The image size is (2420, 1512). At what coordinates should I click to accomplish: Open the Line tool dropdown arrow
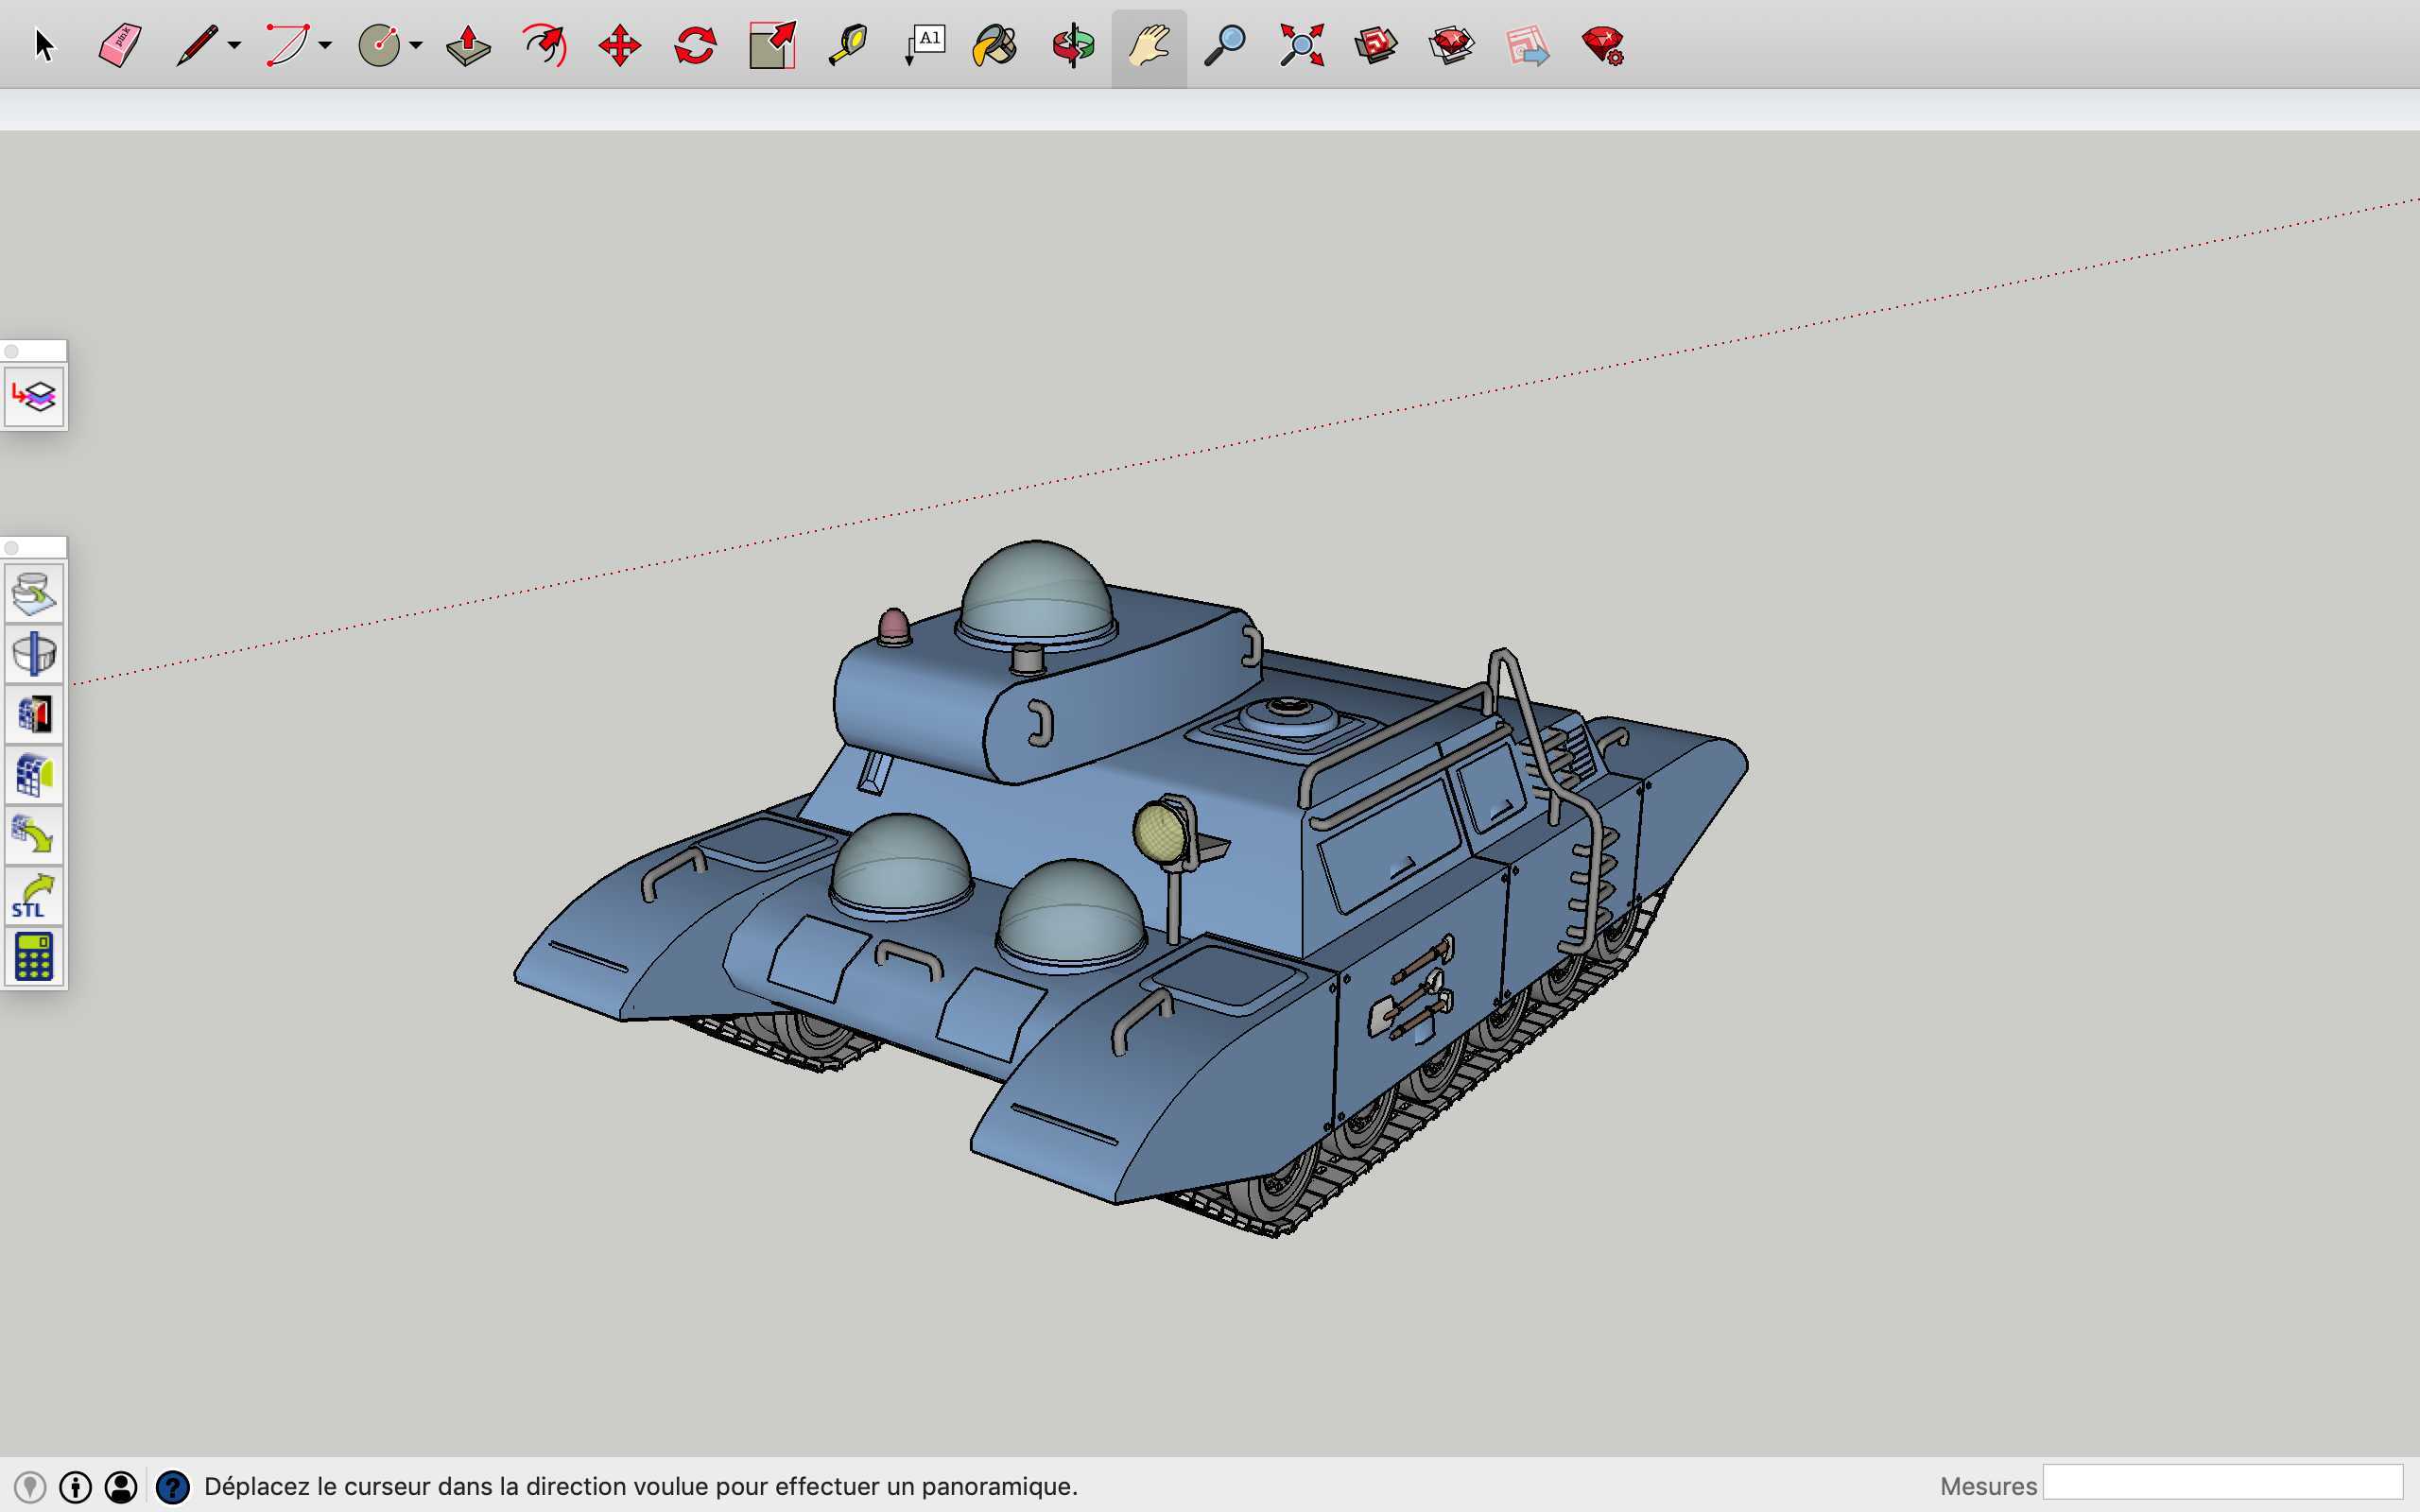tap(234, 45)
